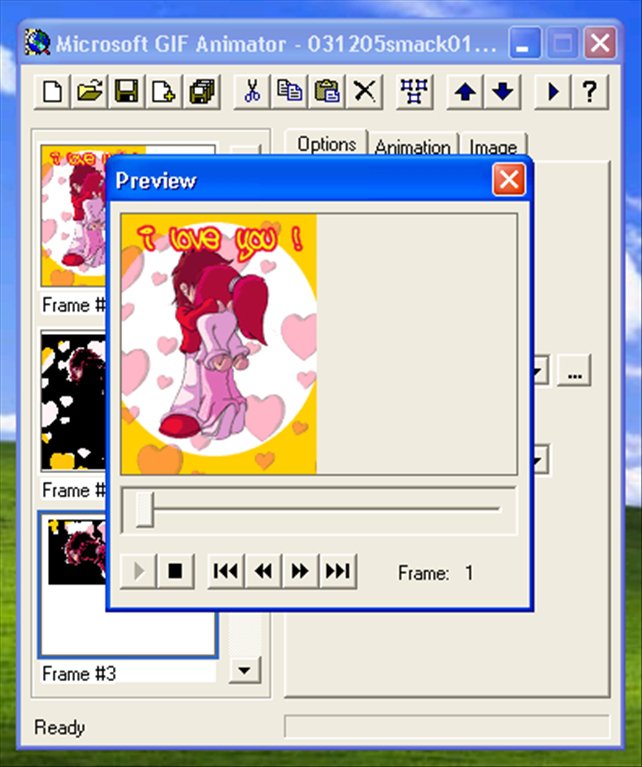Click the Preview frame slider thumb
The image size is (642, 767).
pos(145,509)
